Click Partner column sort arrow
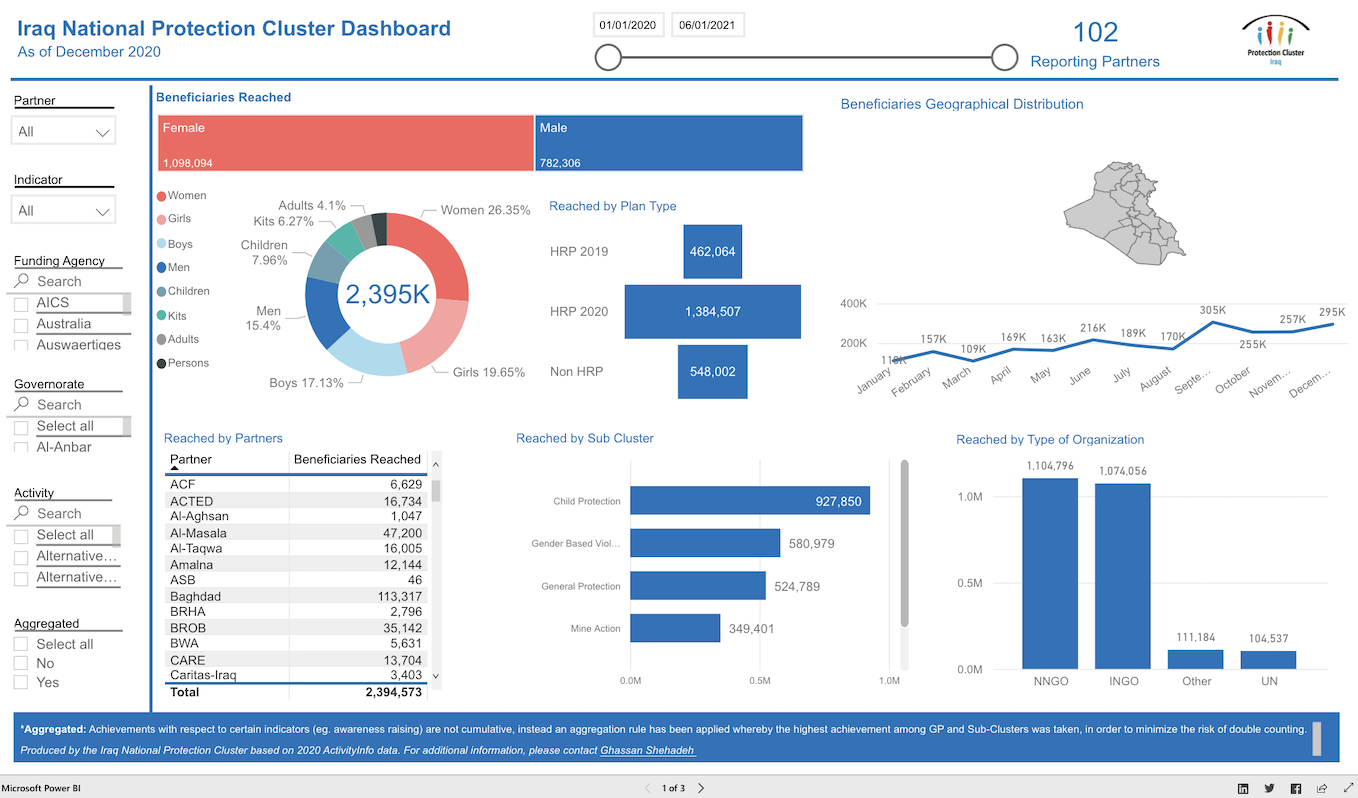This screenshot has height=798, width=1358. click(x=176, y=469)
